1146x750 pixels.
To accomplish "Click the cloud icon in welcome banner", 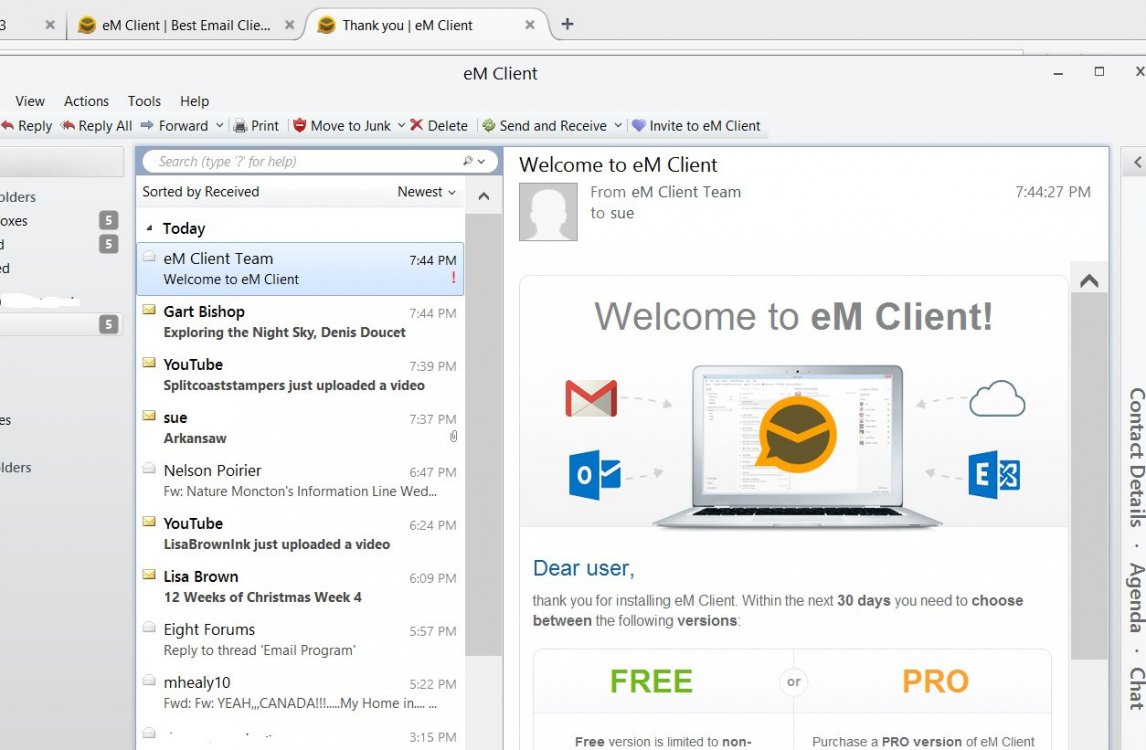I will (x=997, y=398).
